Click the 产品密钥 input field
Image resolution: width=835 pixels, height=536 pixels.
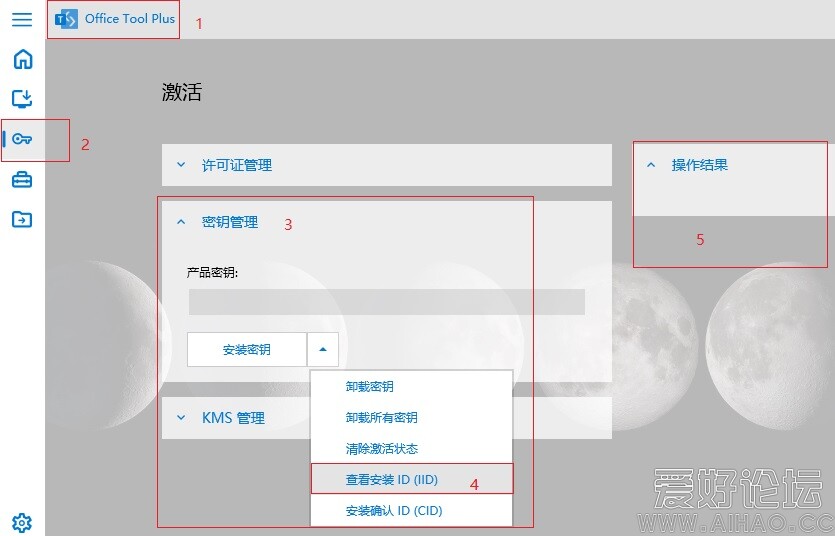pos(386,302)
